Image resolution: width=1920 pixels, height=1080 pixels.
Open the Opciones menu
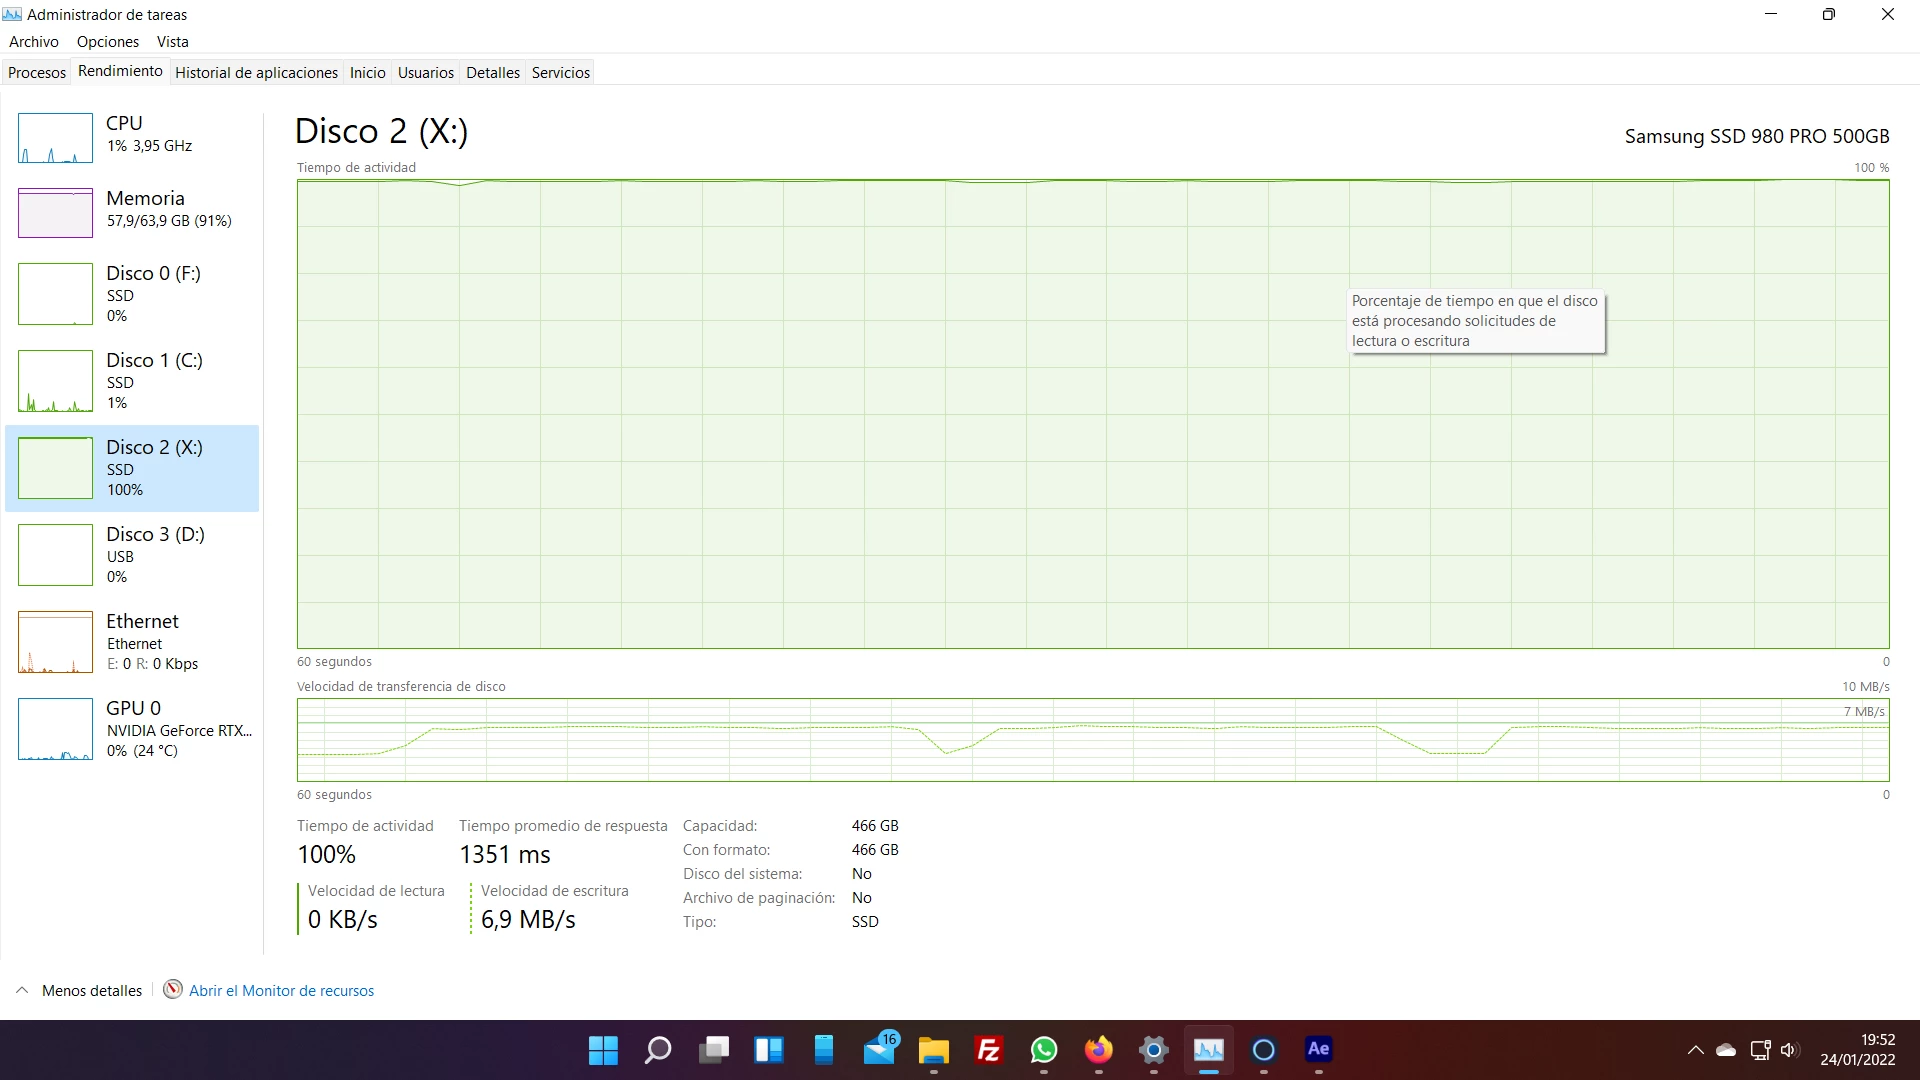pyautogui.click(x=108, y=42)
